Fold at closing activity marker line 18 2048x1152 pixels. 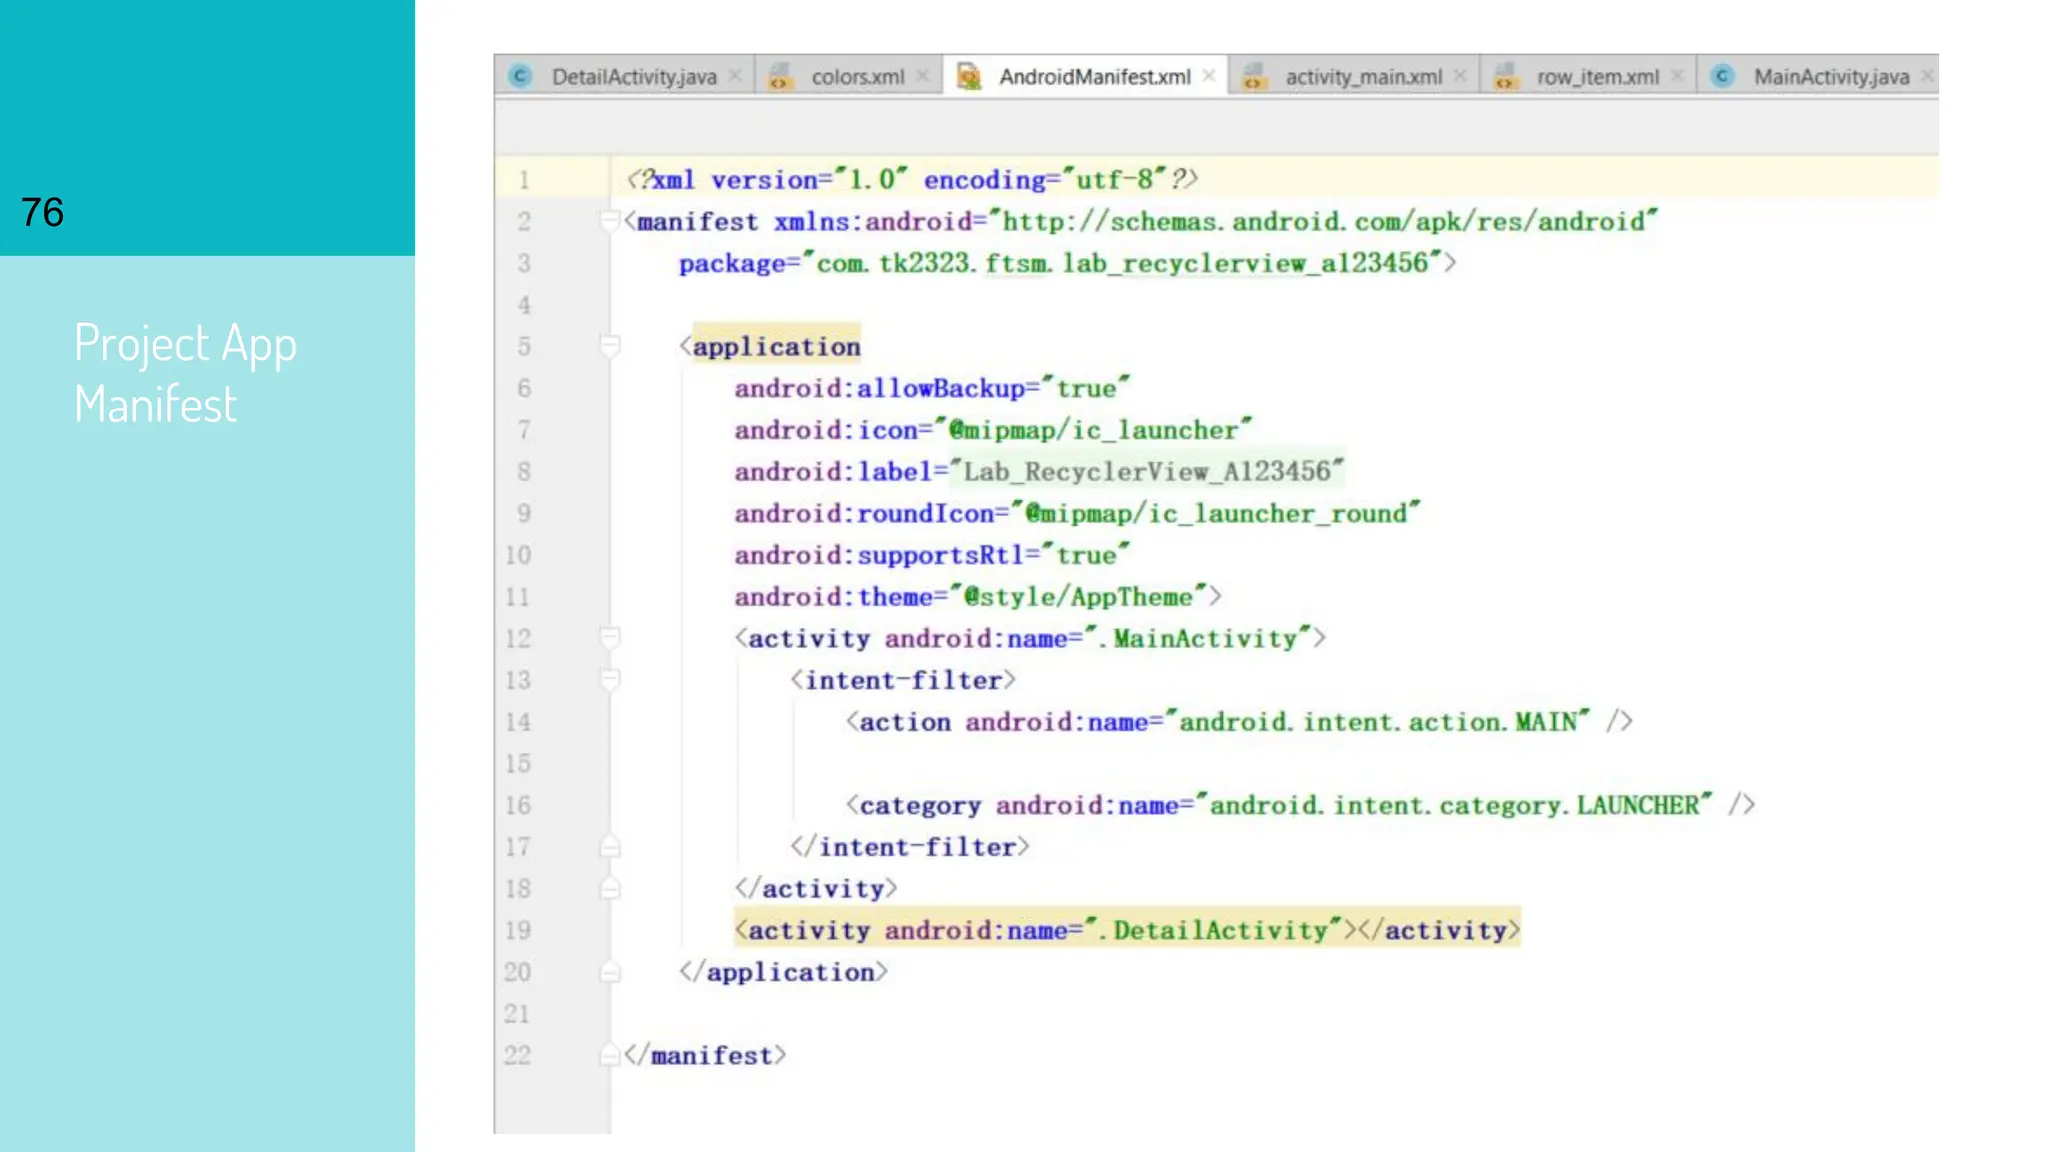(609, 888)
